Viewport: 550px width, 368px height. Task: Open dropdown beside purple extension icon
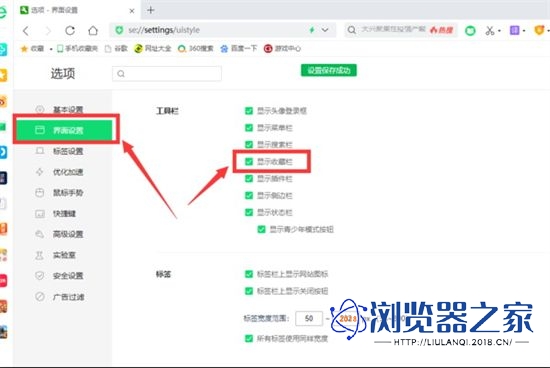point(524,31)
